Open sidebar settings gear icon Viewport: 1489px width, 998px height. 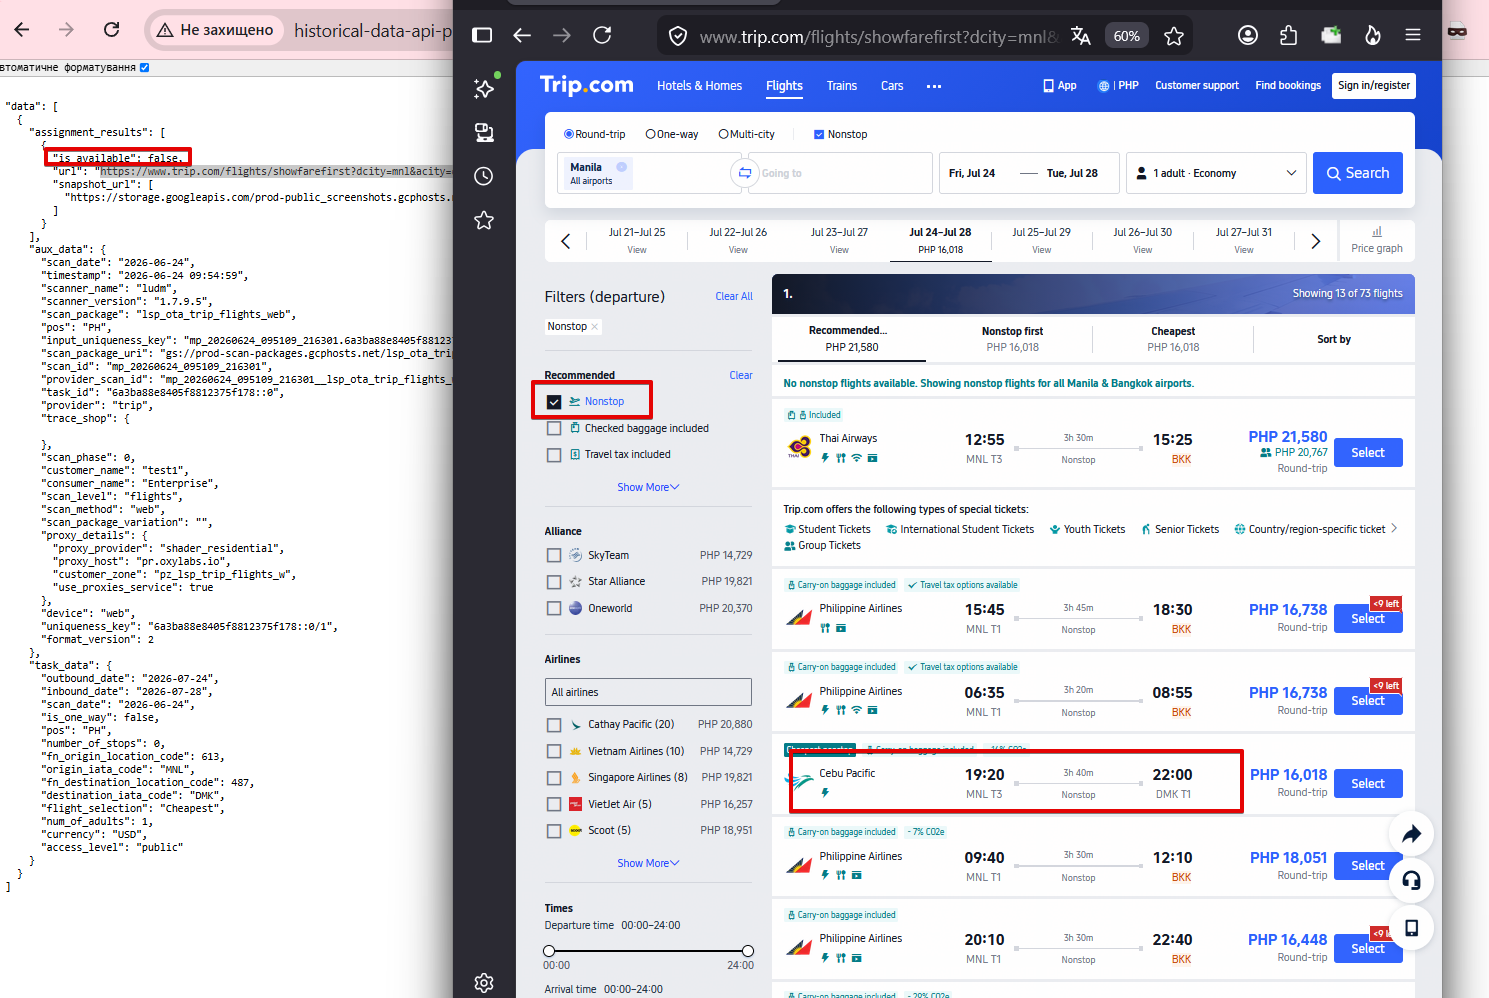(x=484, y=982)
